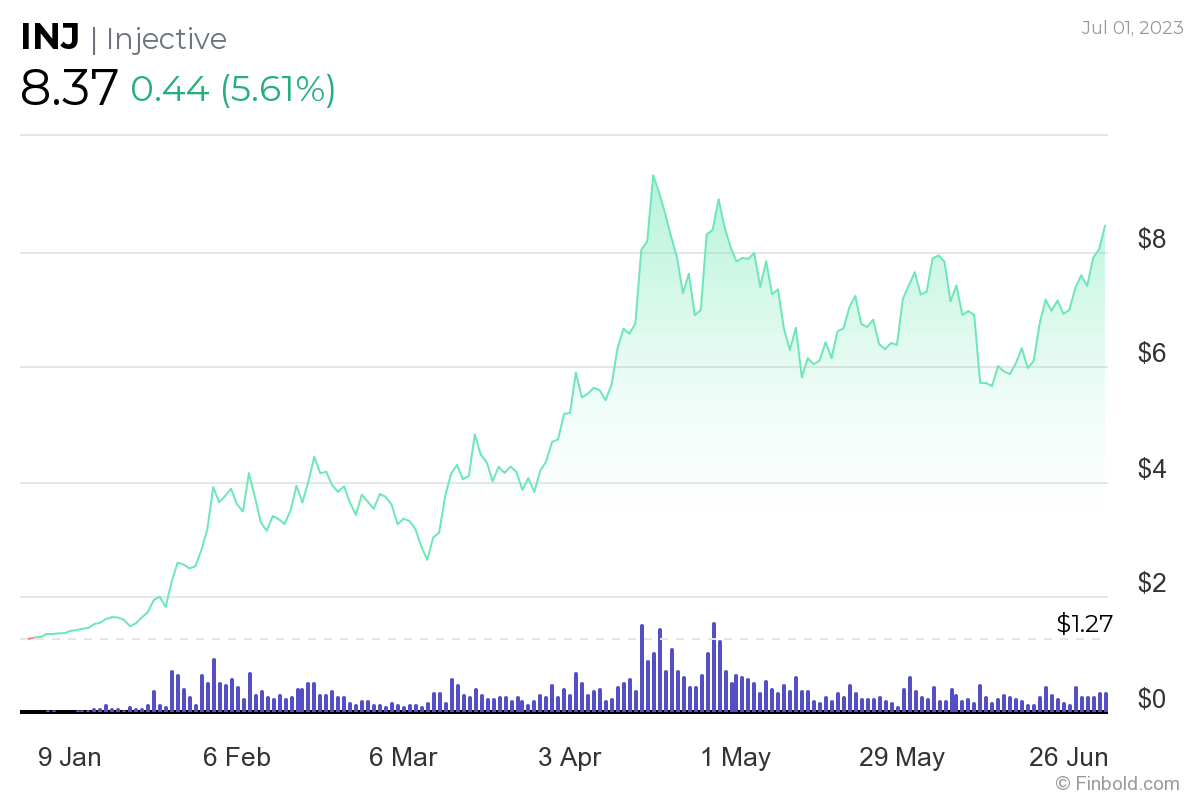
Task: Select the 6 Feb date tick
Action: [236, 757]
